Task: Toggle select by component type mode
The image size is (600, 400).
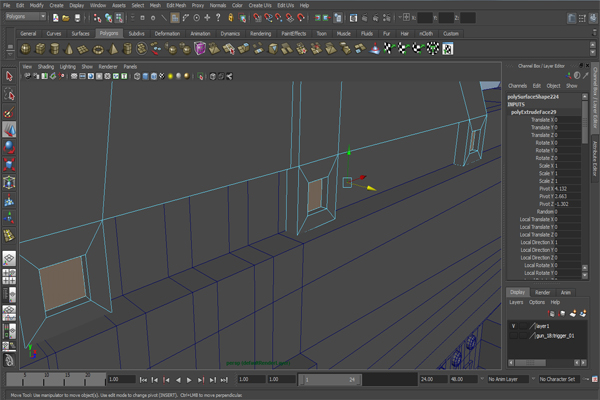Action: tap(119, 18)
